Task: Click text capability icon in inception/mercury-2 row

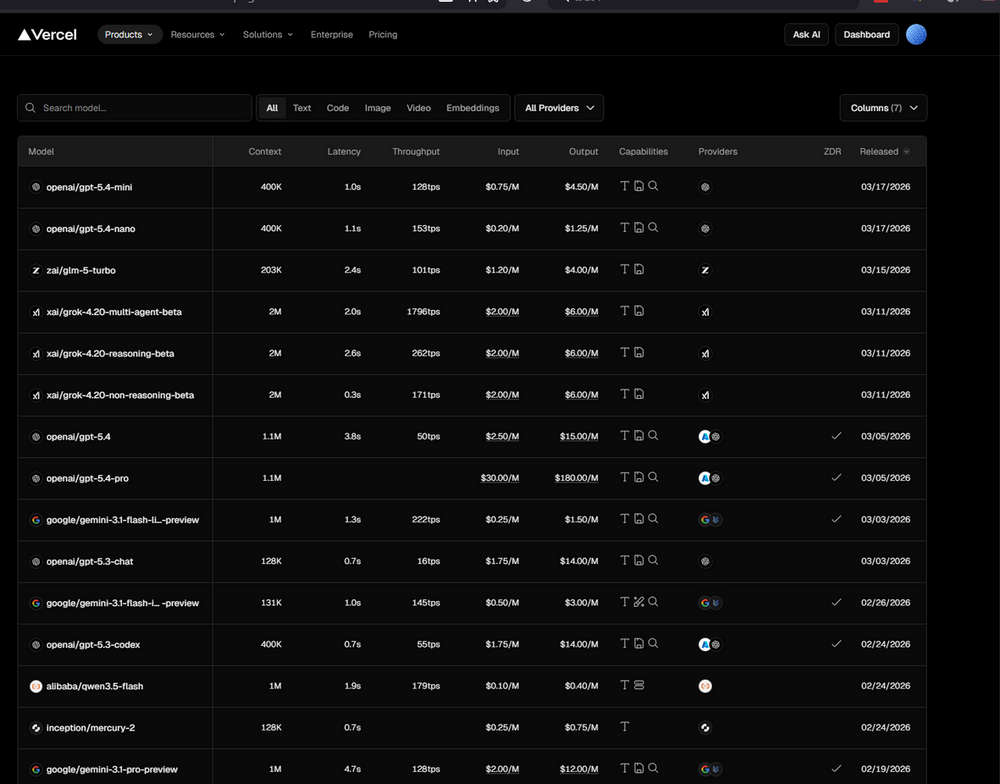Action: (x=624, y=726)
